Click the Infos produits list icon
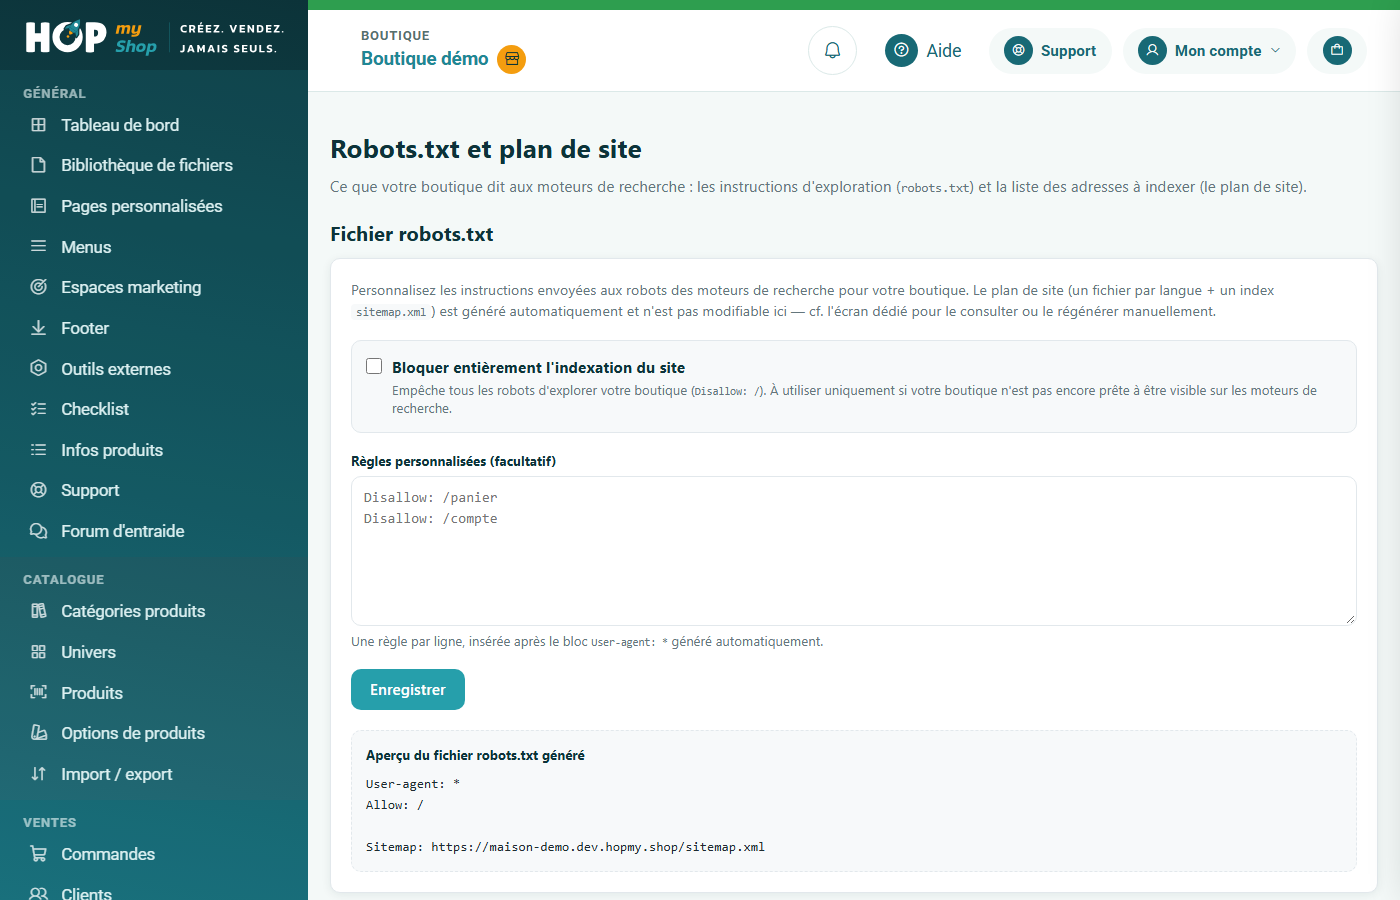Viewport: 1400px width, 900px height. [39, 450]
